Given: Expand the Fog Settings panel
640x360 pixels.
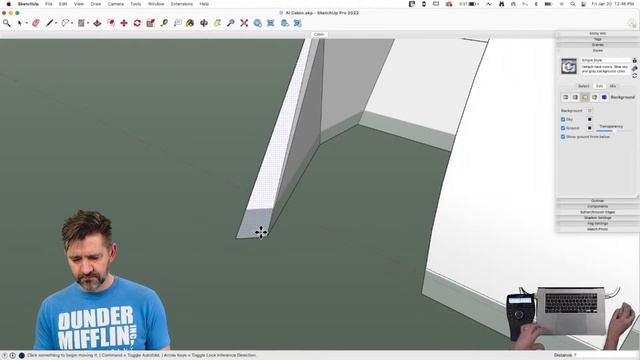Looking at the screenshot, I should 597,224.
